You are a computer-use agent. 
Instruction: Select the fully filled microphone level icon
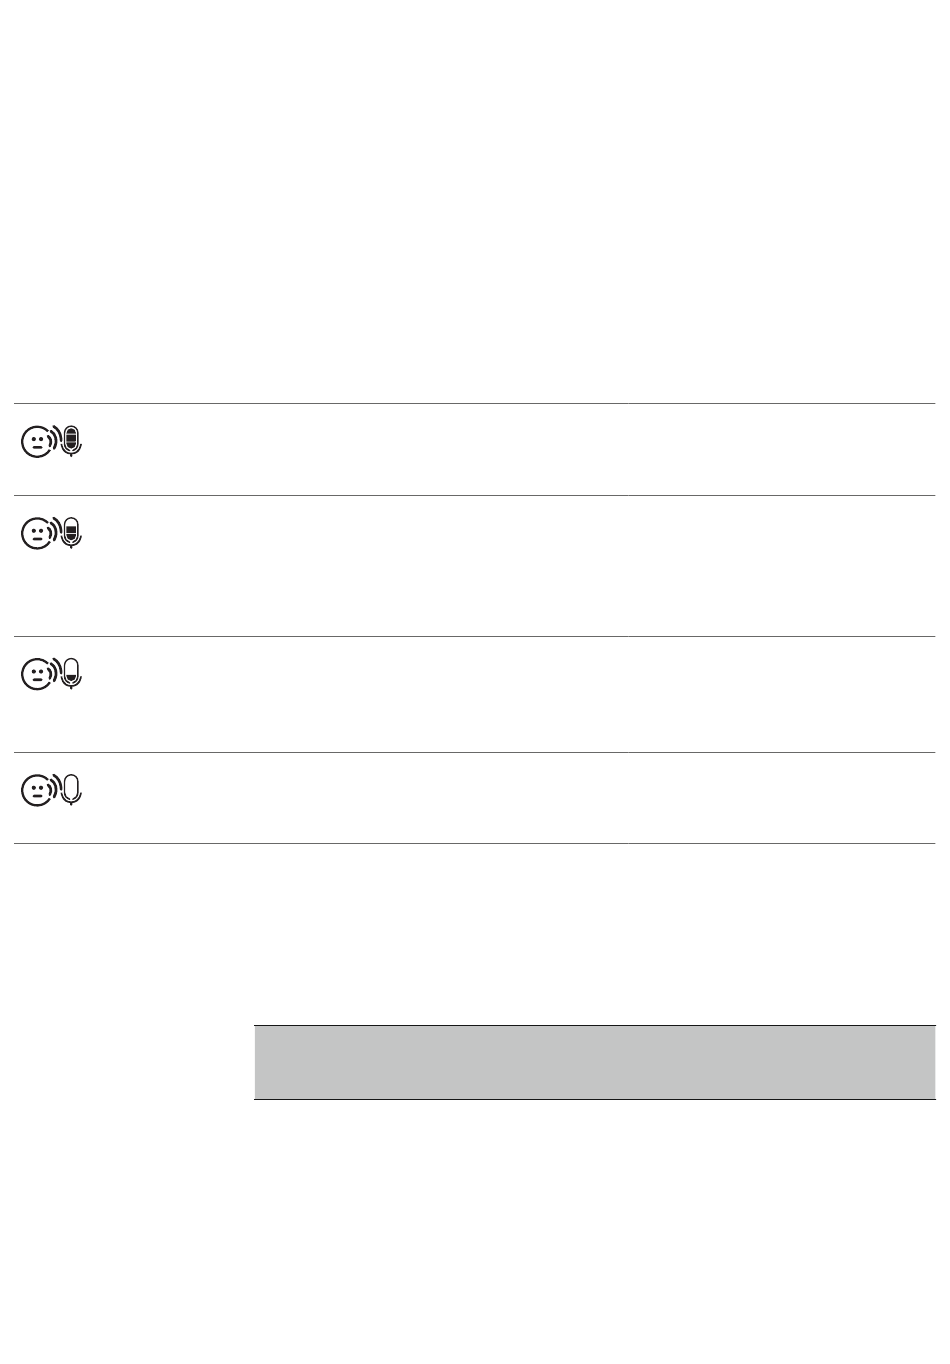72,441
